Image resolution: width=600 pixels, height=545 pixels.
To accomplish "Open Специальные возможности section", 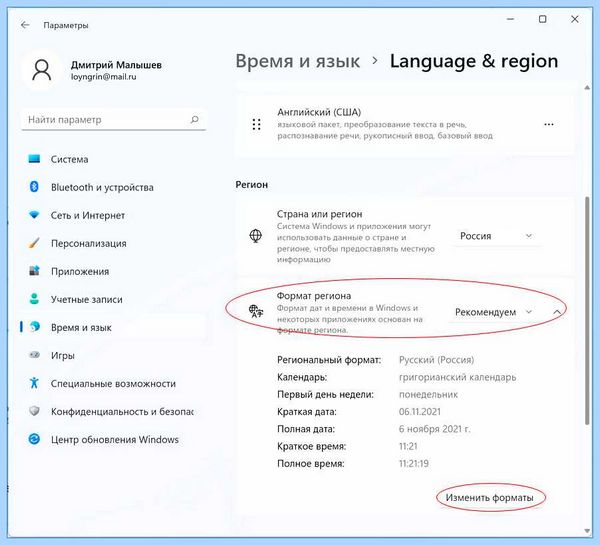I will (113, 383).
